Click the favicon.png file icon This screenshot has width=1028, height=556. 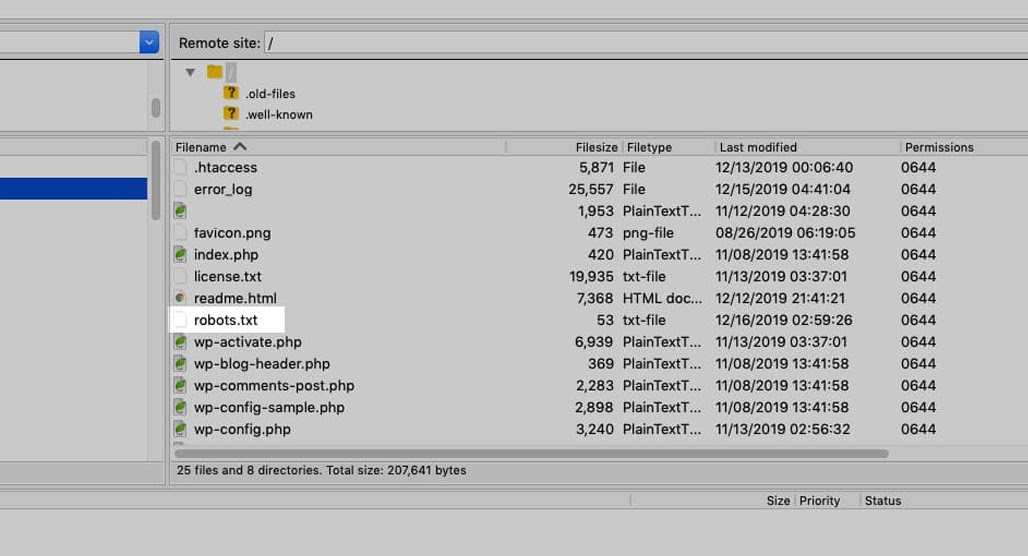[180, 233]
